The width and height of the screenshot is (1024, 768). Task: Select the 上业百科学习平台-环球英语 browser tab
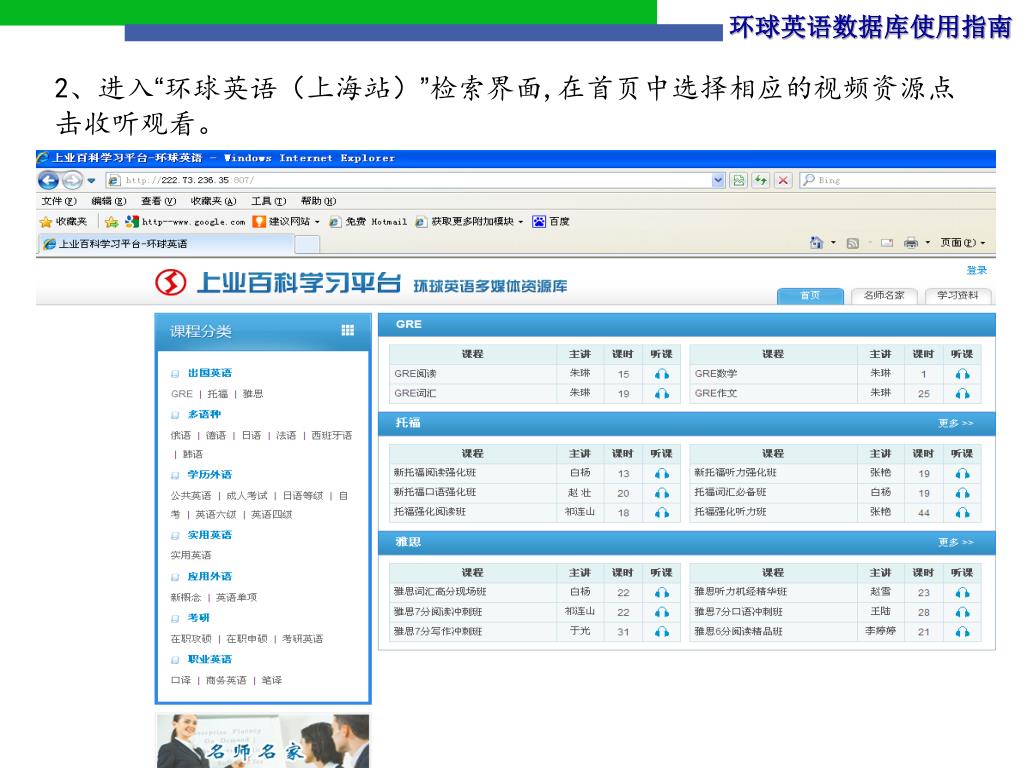(165, 244)
